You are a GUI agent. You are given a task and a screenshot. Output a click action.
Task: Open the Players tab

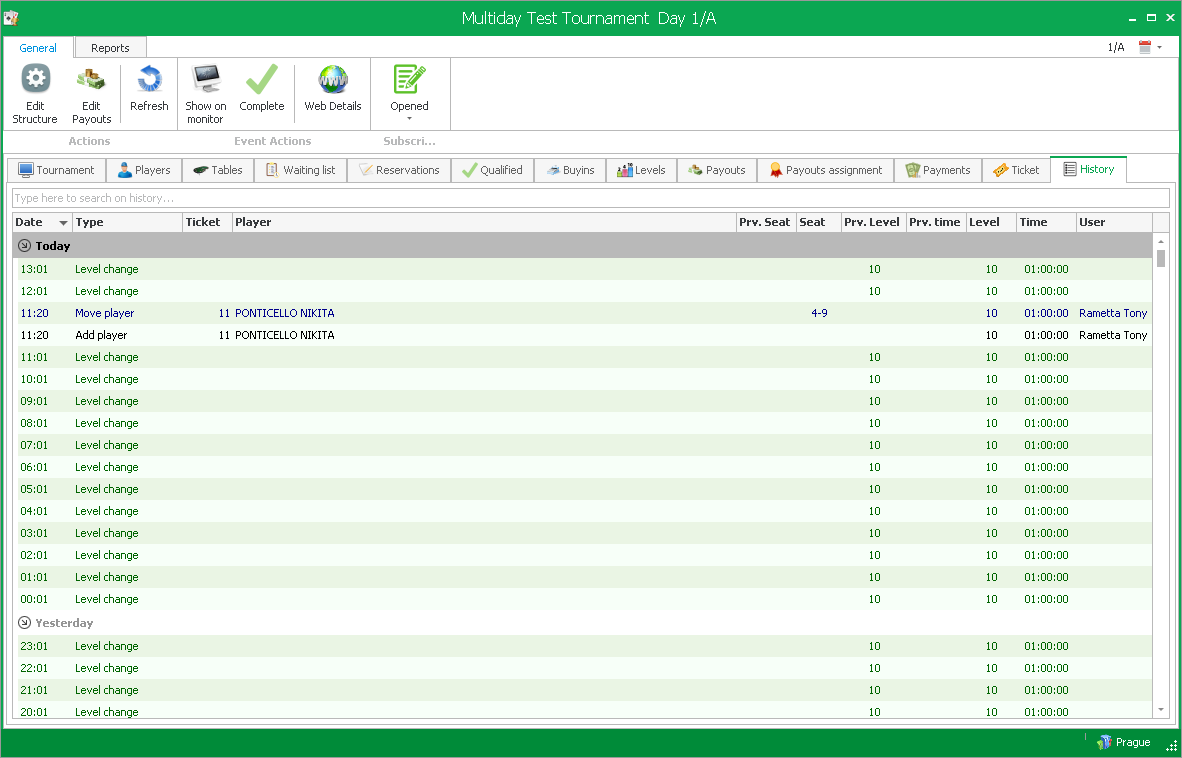[144, 170]
